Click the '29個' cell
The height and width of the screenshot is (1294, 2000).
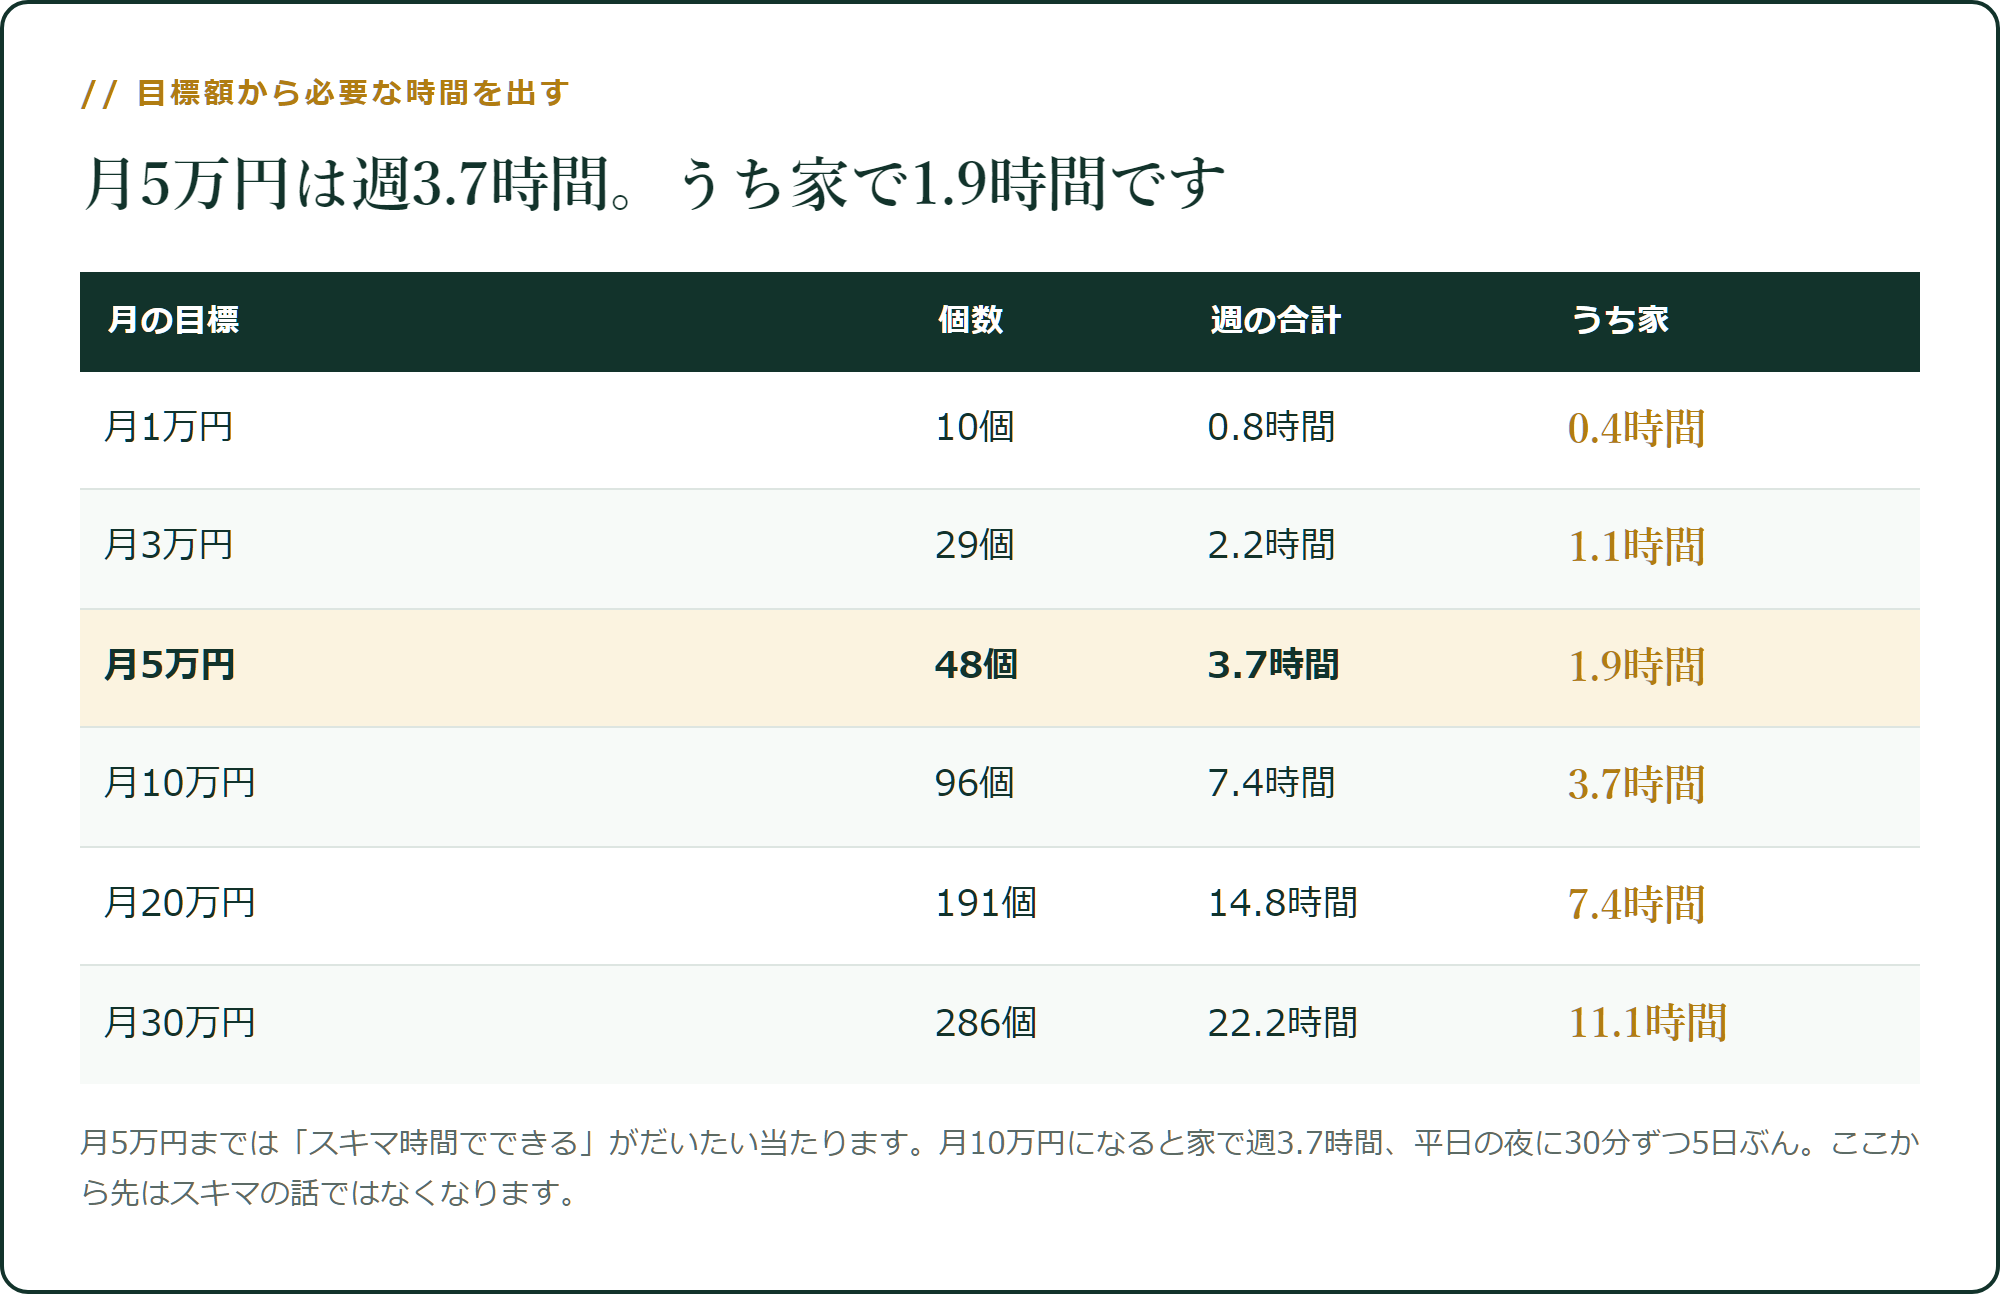click(x=975, y=545)
